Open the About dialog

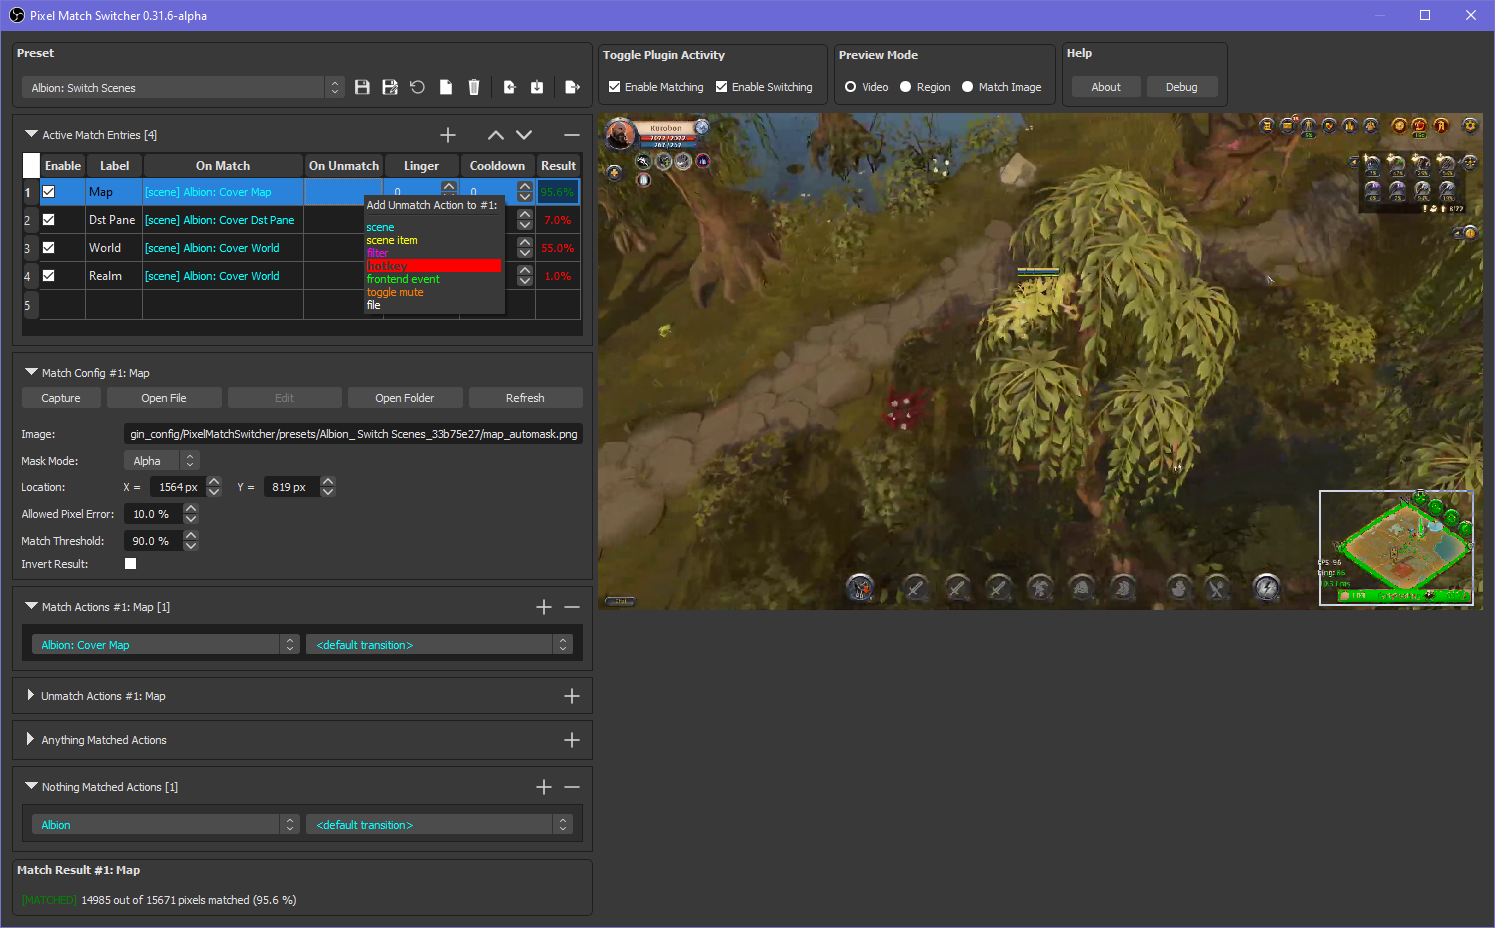1106,87
